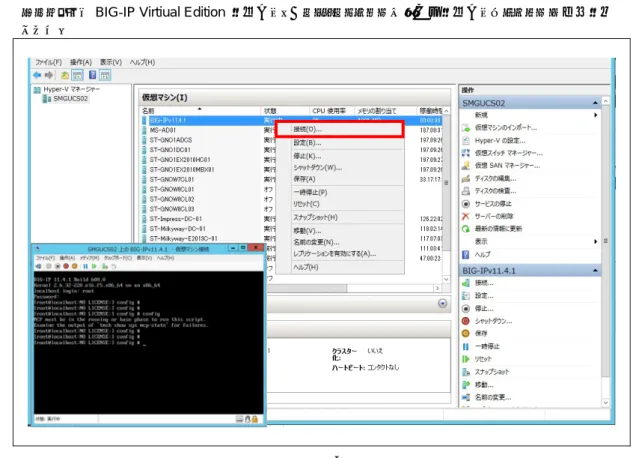Click Actions pane scroll up arrow
The image size is (633, 458).
(x=606, y=100)
